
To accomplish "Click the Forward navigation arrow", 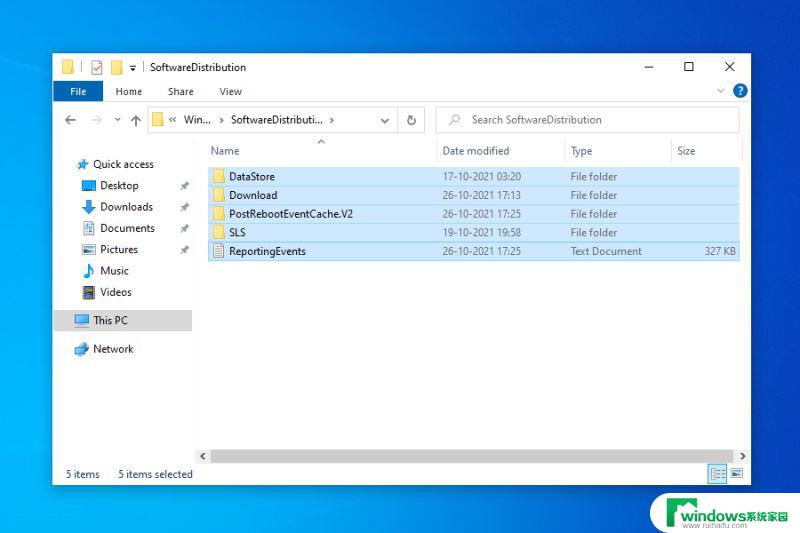I will 96,120.
